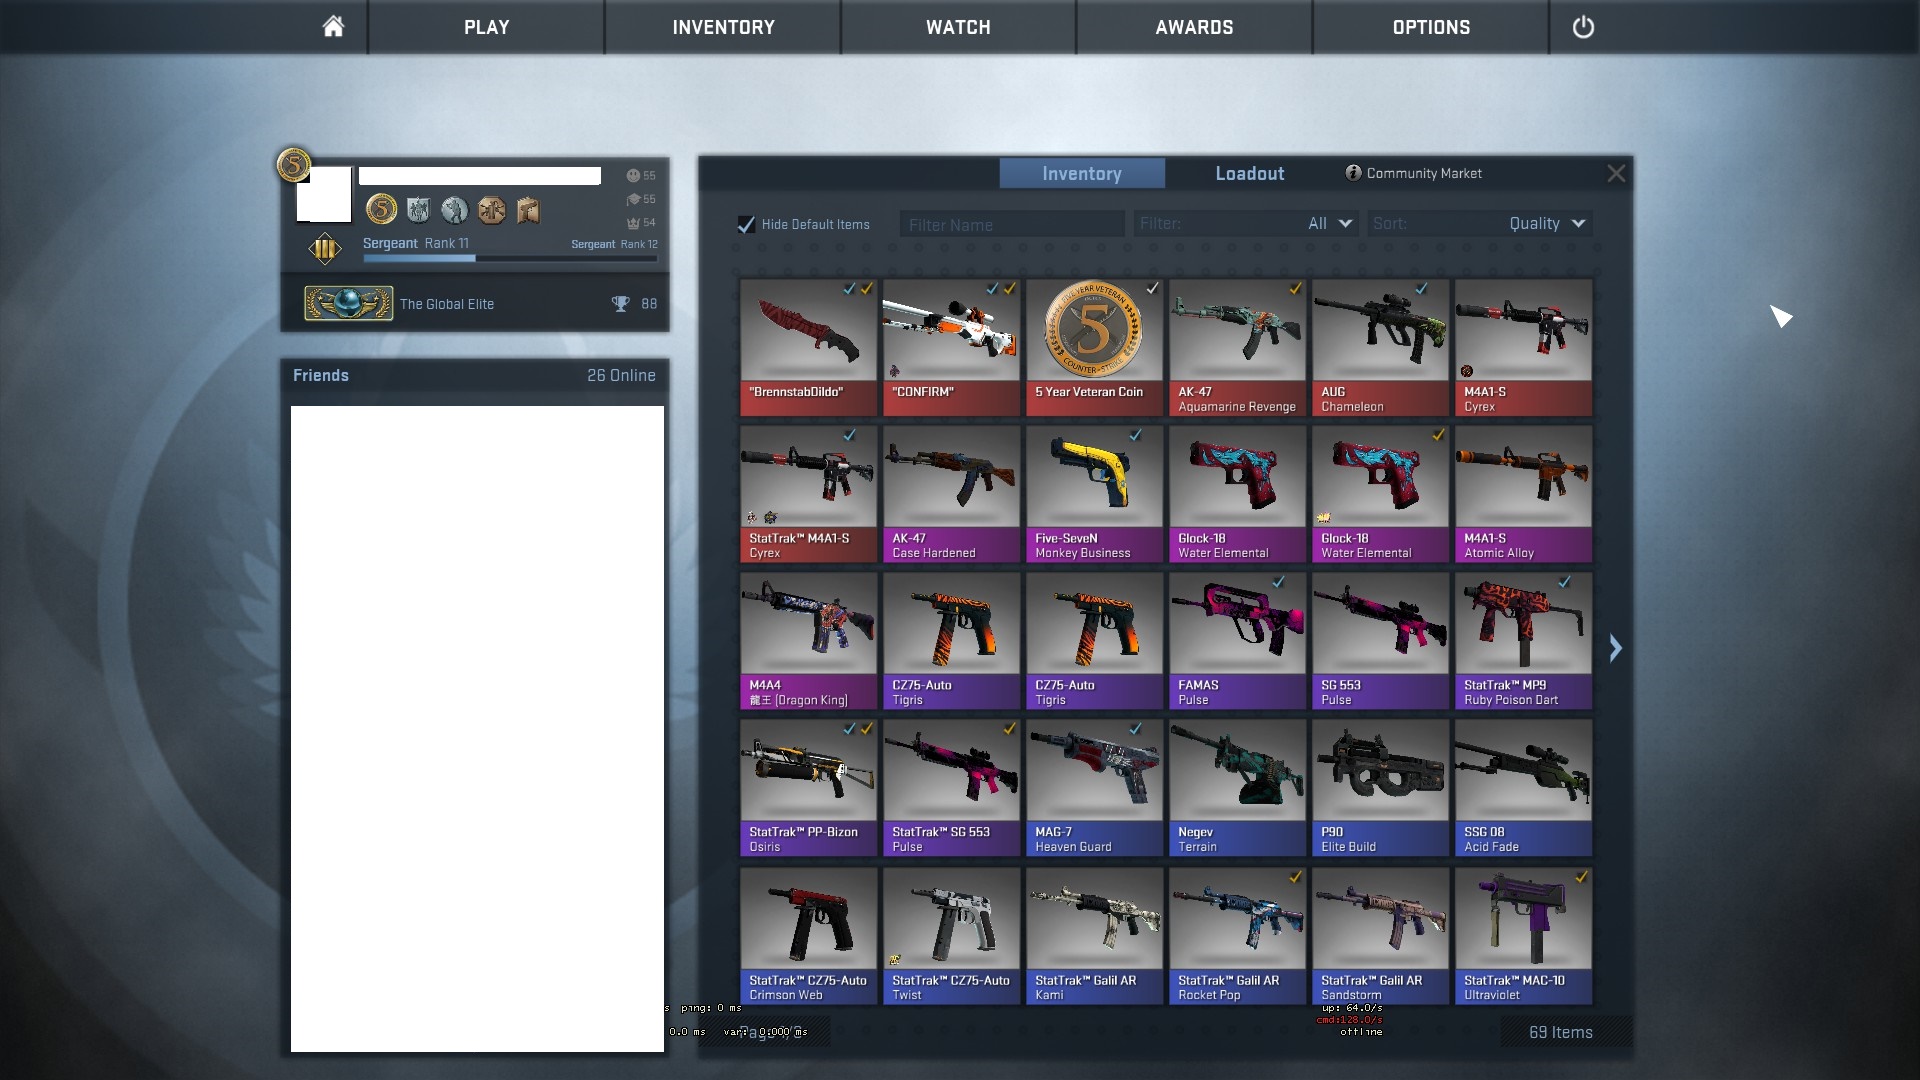Select P90 Elite Build skin
The image size is (1920, 1080).
pyautogui.click(x=1380, y=788)
